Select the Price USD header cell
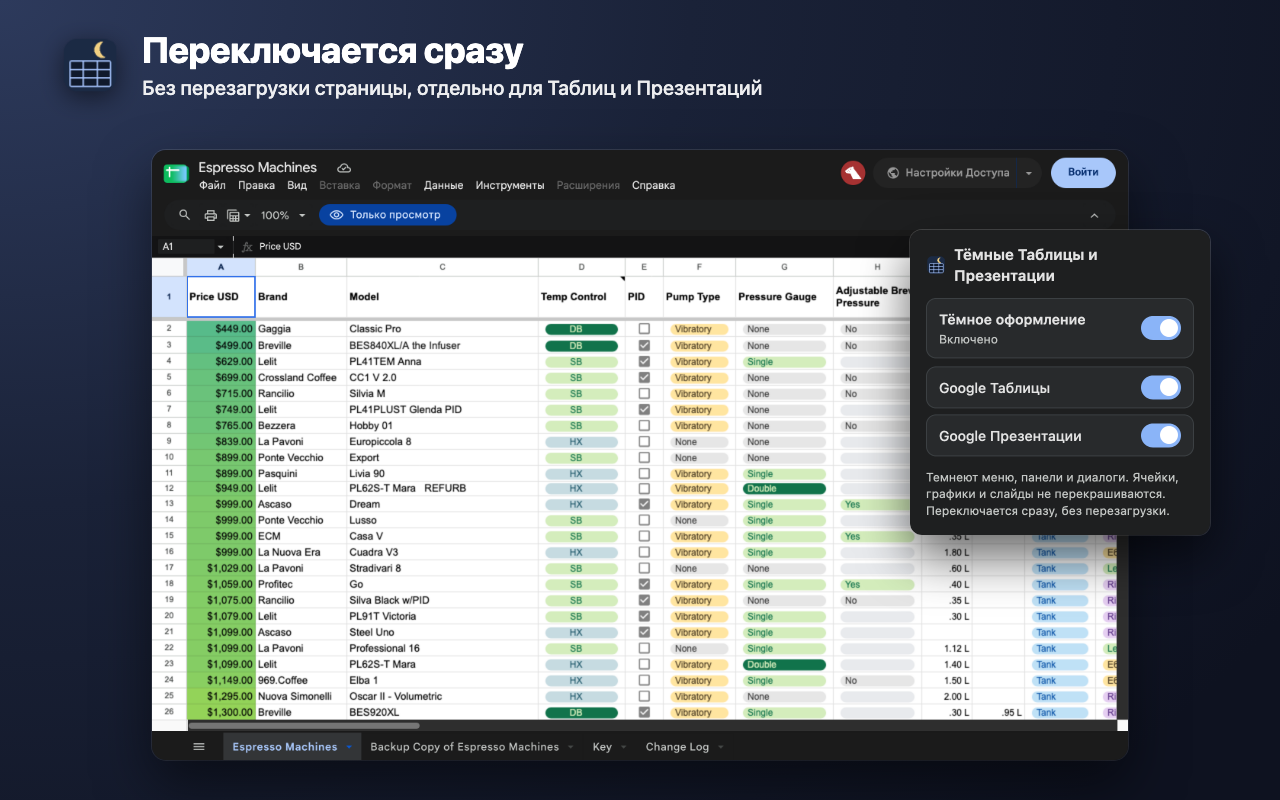This screenshot has width=1280, height=800. pyautogui.click(x=221, y=297)
